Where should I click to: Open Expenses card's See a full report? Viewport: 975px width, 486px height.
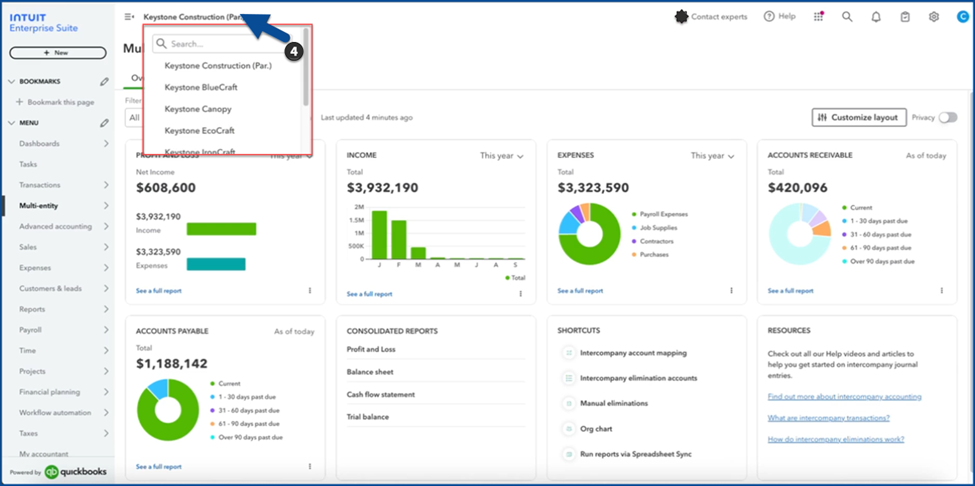[x=580, y=290]
